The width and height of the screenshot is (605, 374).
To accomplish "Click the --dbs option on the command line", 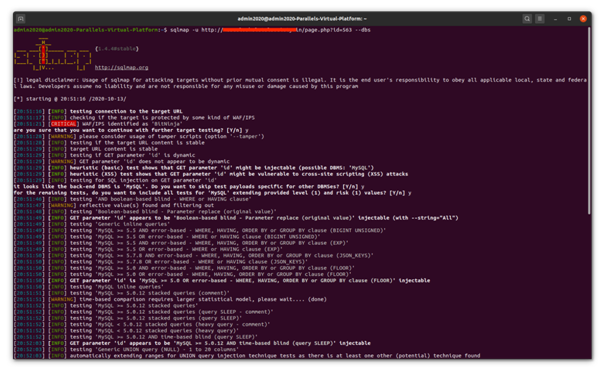I will coord(363,30).
